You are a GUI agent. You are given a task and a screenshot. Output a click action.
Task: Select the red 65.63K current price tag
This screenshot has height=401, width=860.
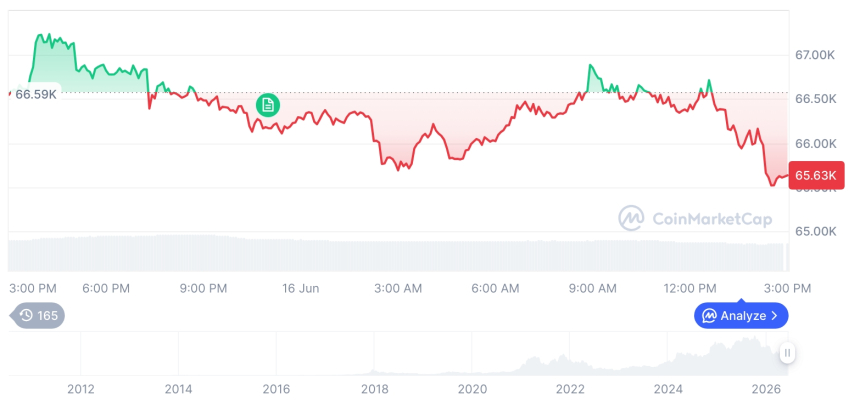[x=816, y=176]
